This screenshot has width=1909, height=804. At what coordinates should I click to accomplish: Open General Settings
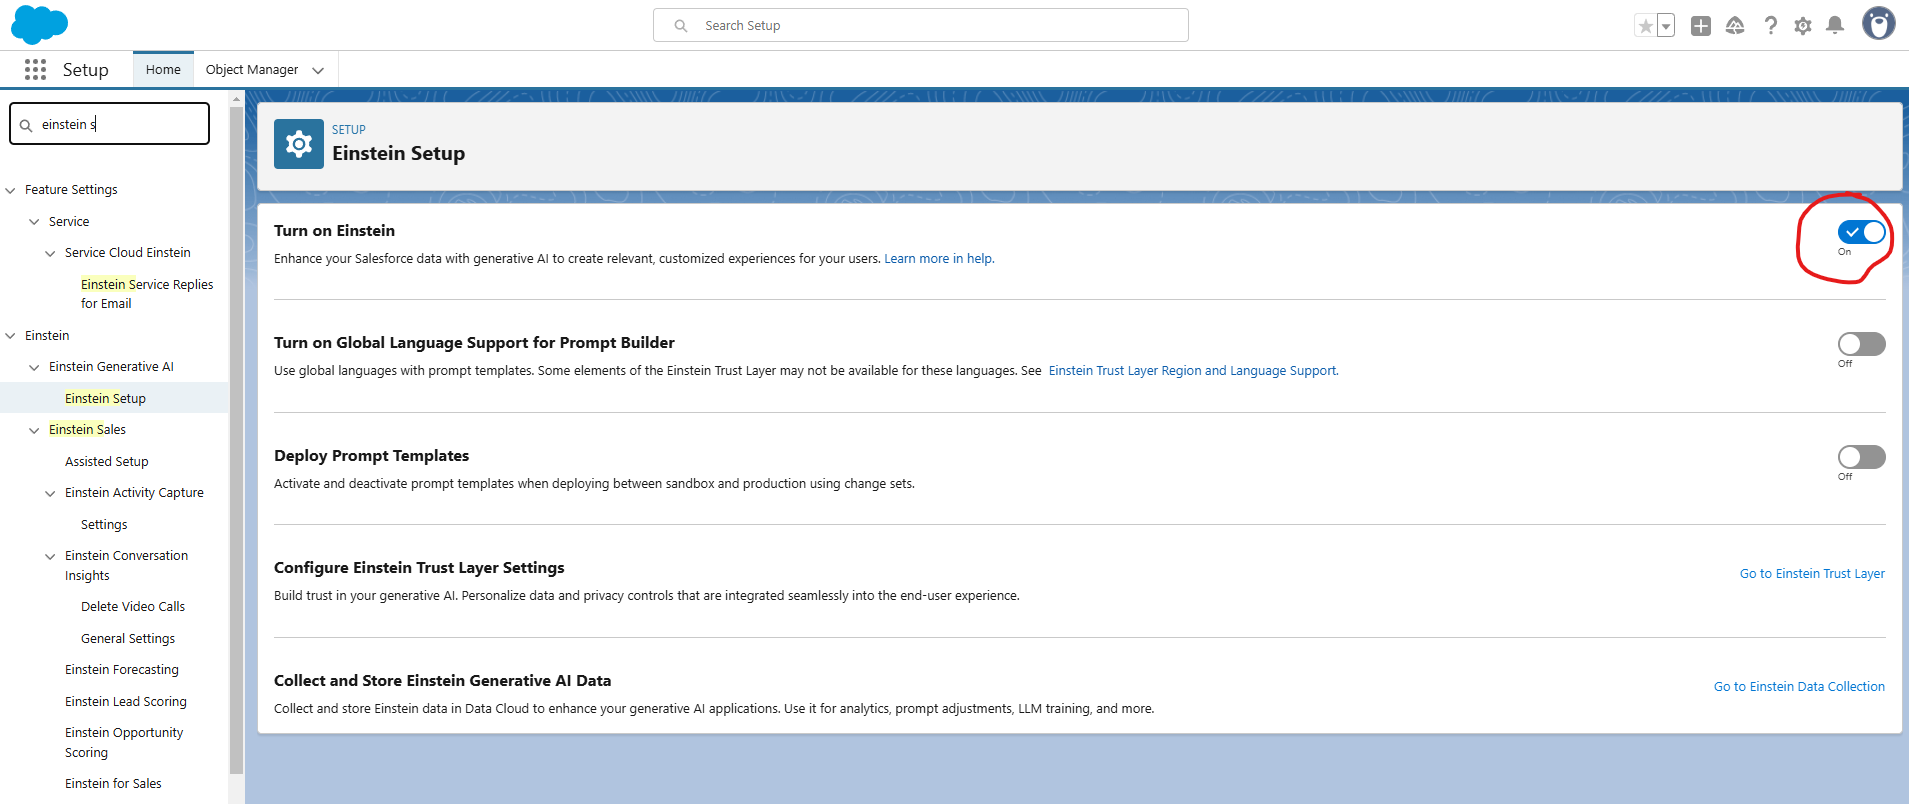pos(128,638)
